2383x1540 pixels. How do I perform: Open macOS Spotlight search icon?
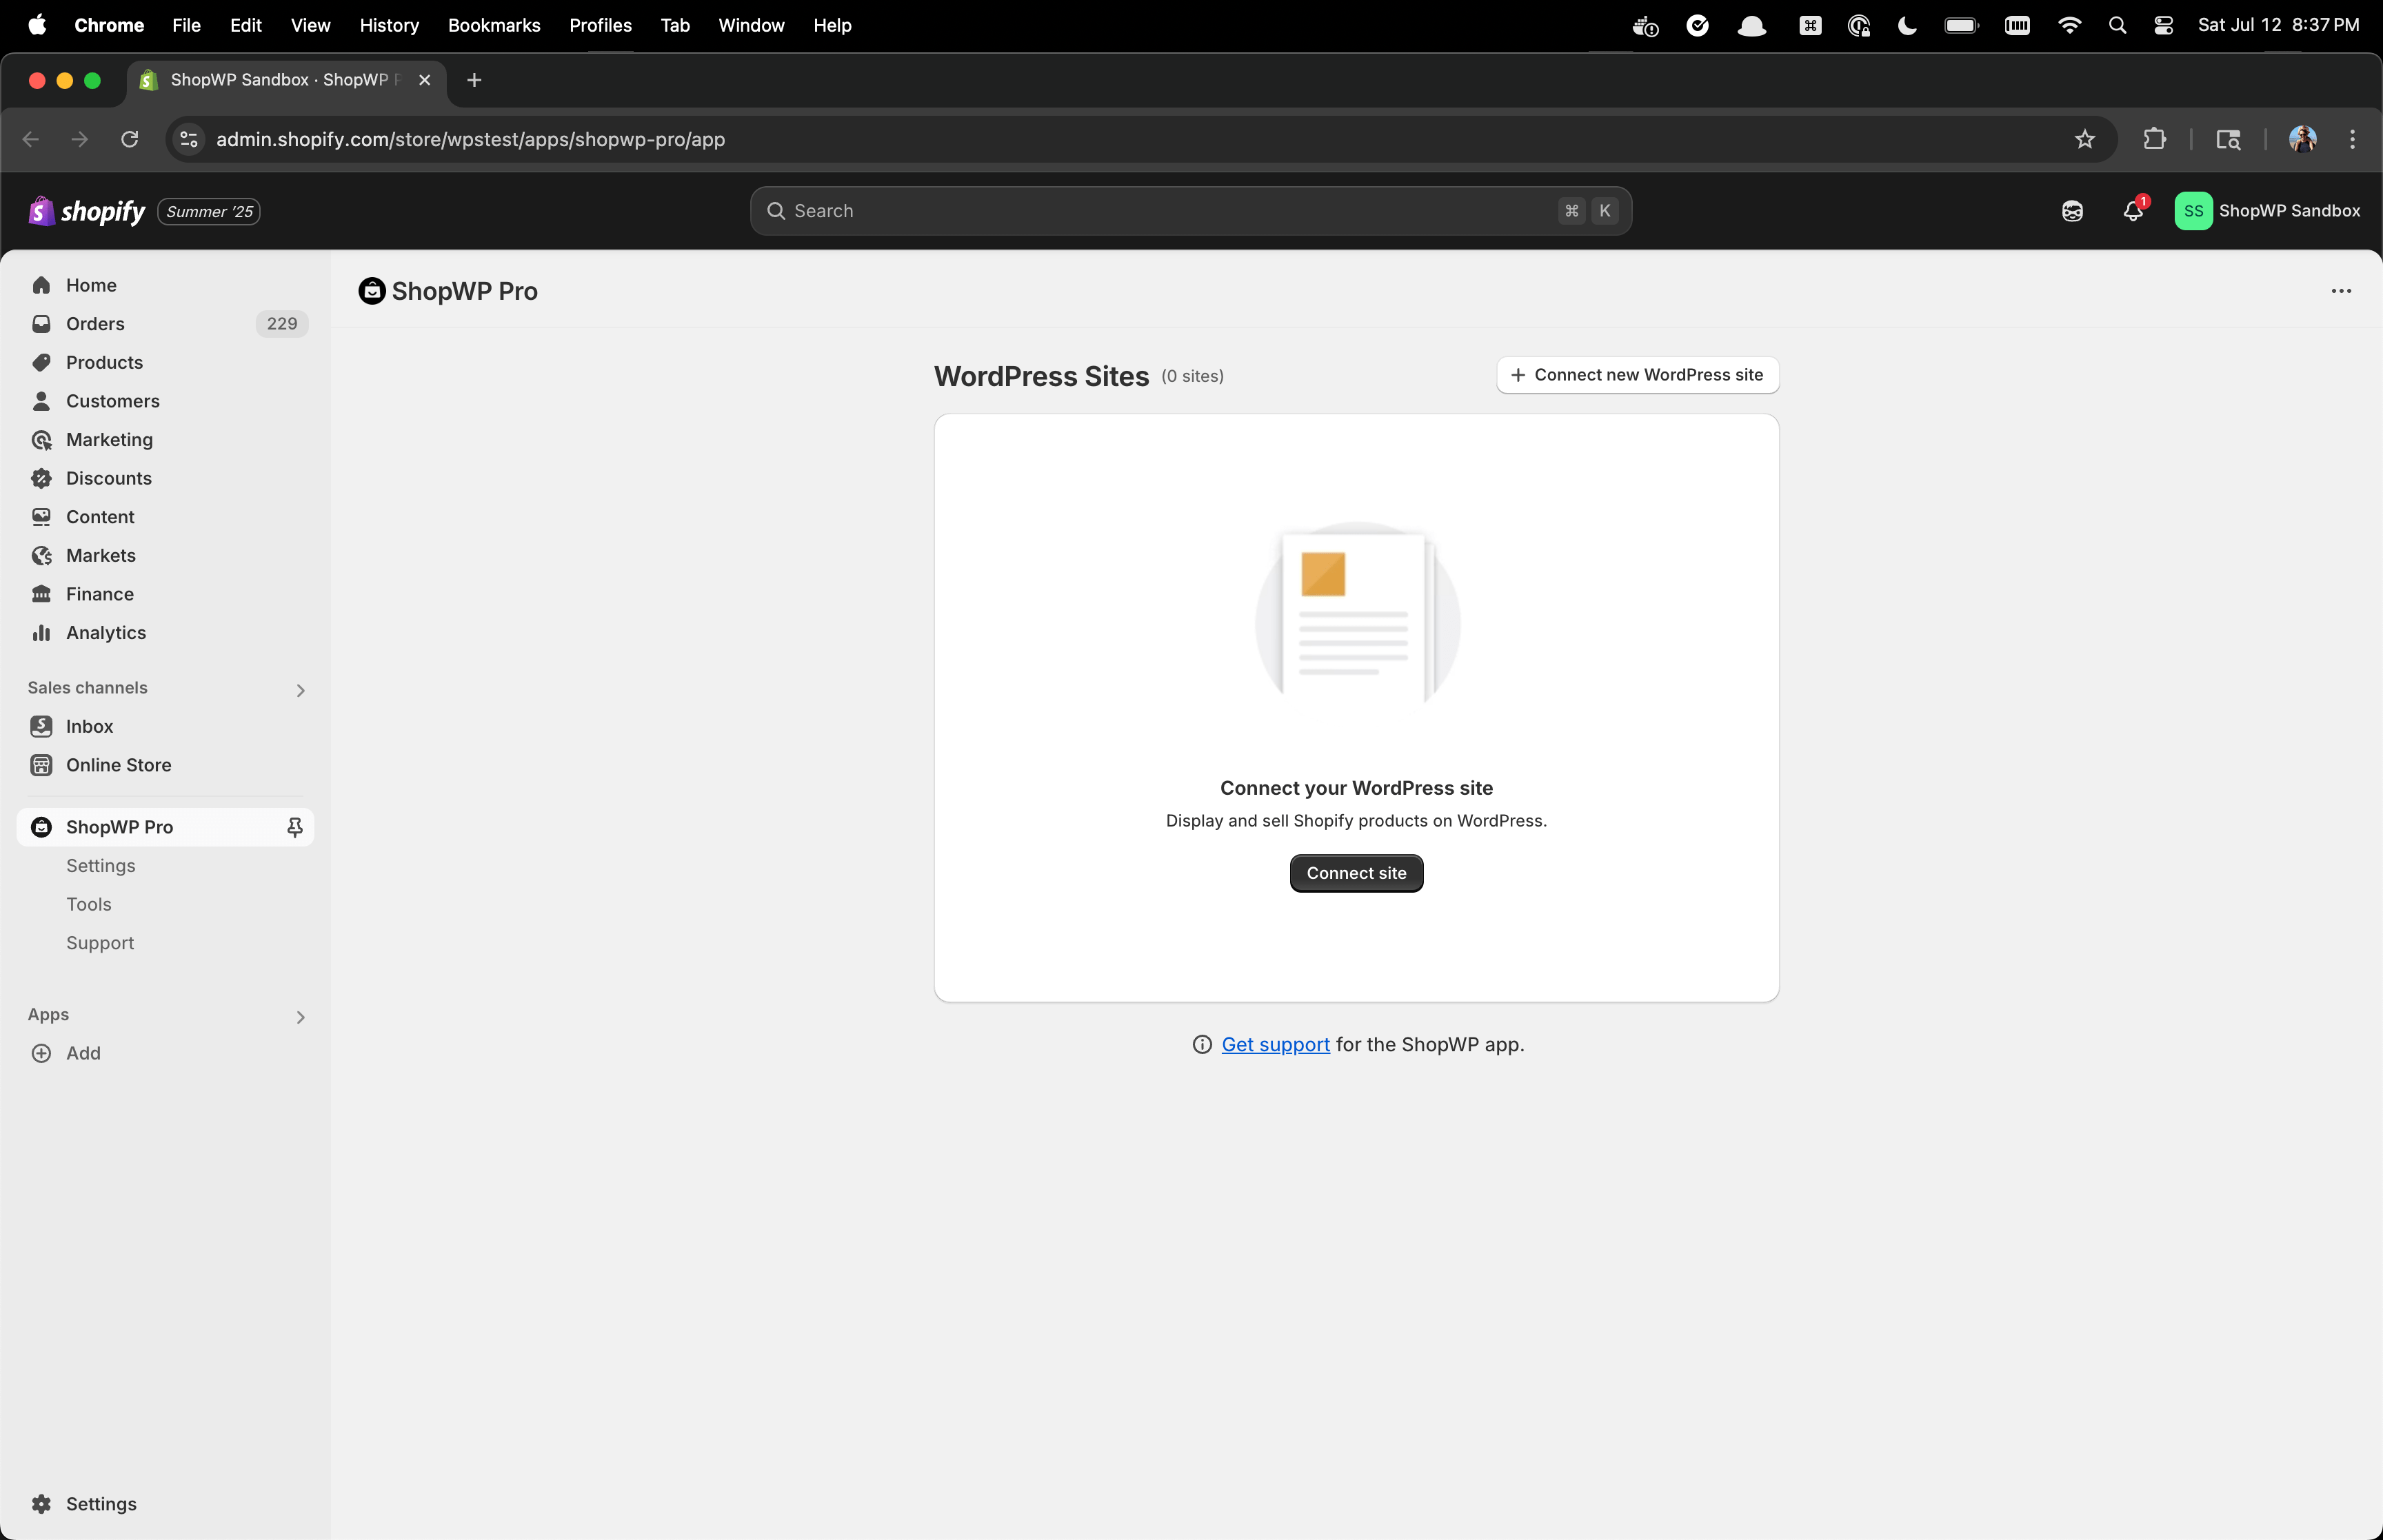(x=2117, y=25)
